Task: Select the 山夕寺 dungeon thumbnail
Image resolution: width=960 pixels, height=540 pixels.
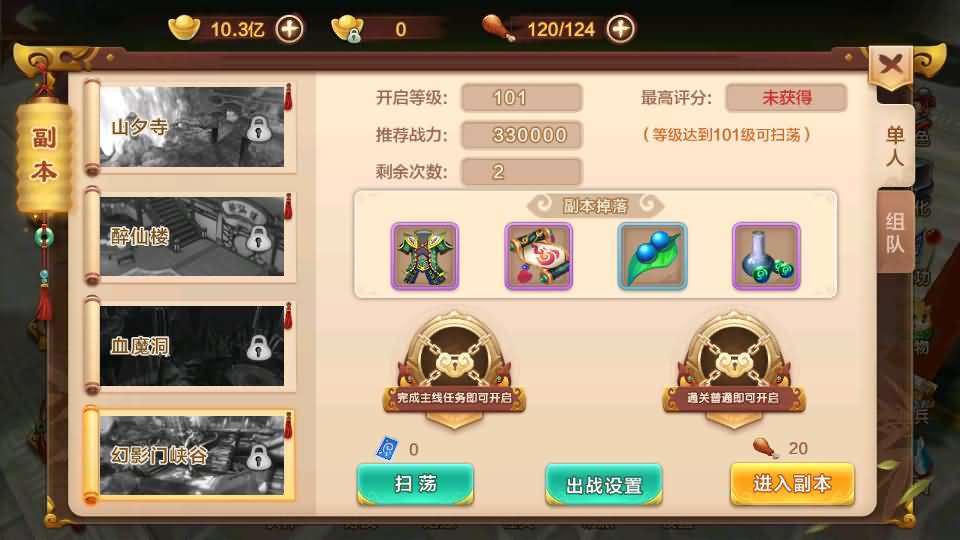Action: (x=192, y=127)
